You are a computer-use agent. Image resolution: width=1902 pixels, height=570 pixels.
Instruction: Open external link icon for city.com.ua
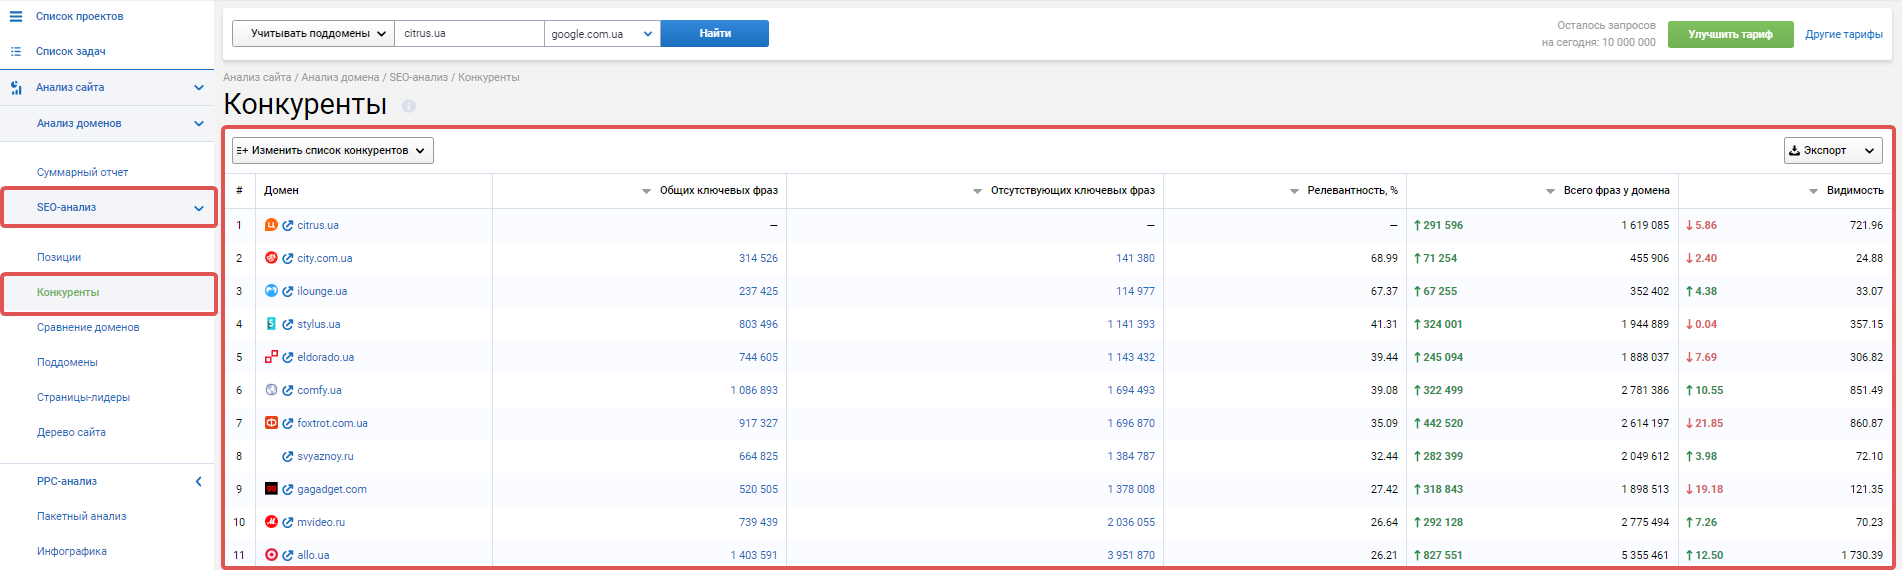[288, 259]
